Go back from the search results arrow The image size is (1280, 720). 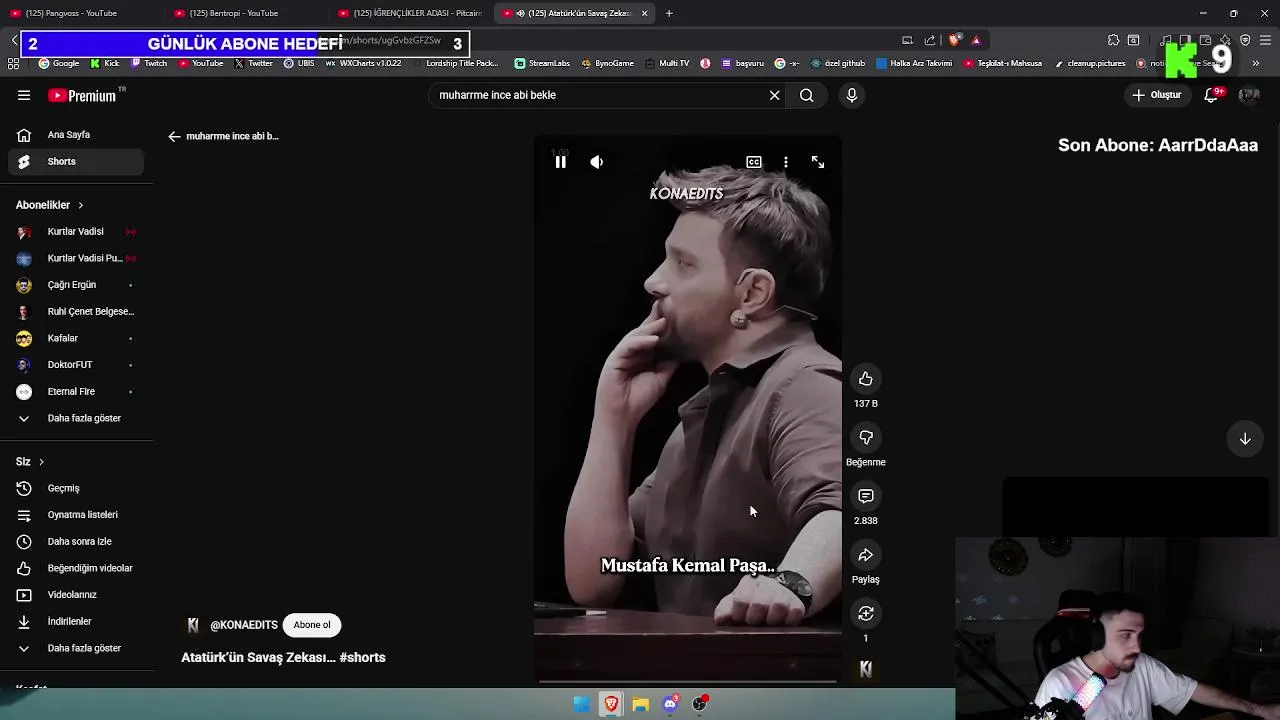click(174, 136)
